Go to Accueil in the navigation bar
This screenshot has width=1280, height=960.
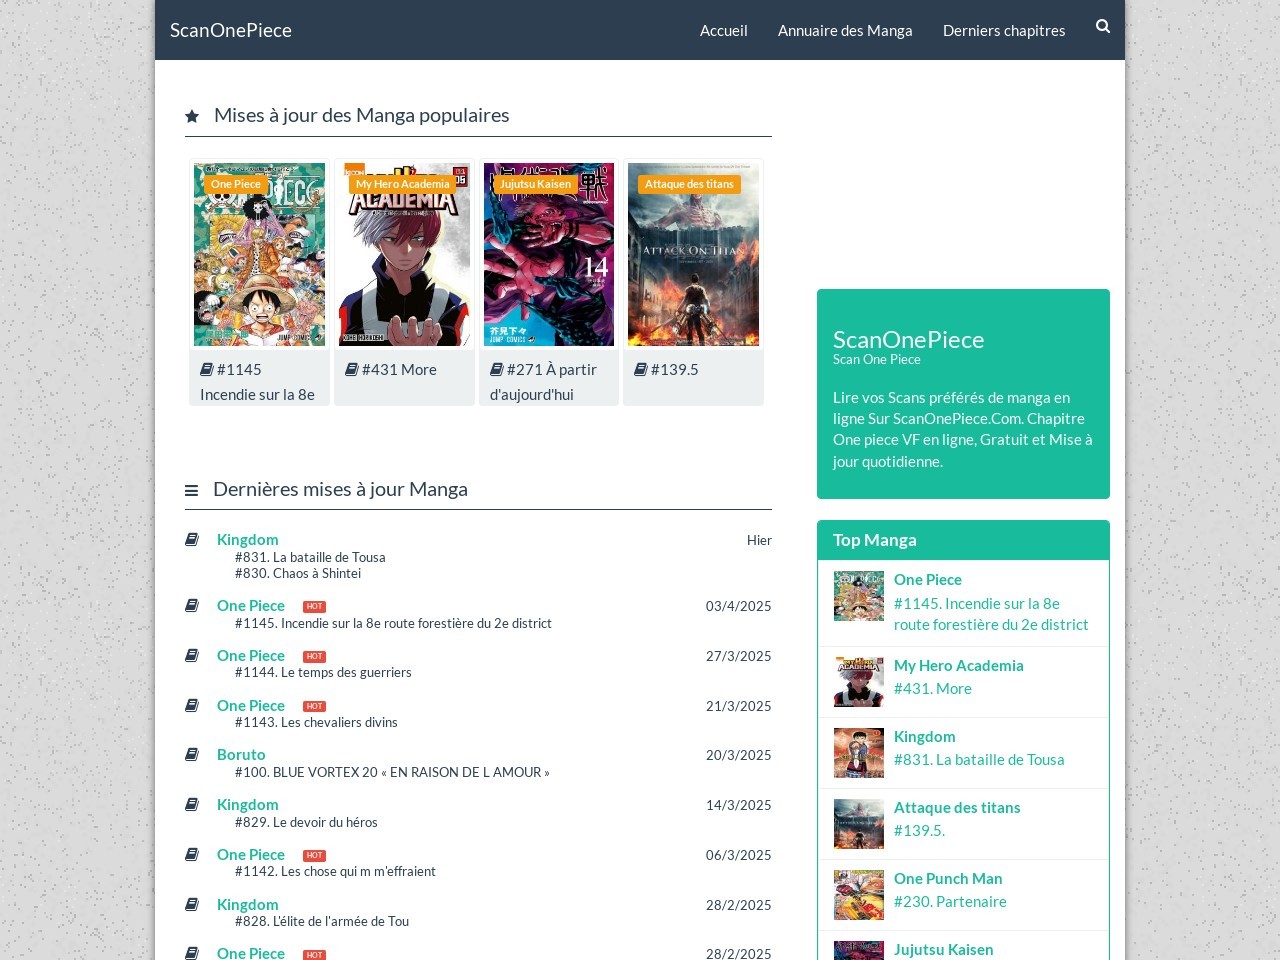click(x=724, y=30)
